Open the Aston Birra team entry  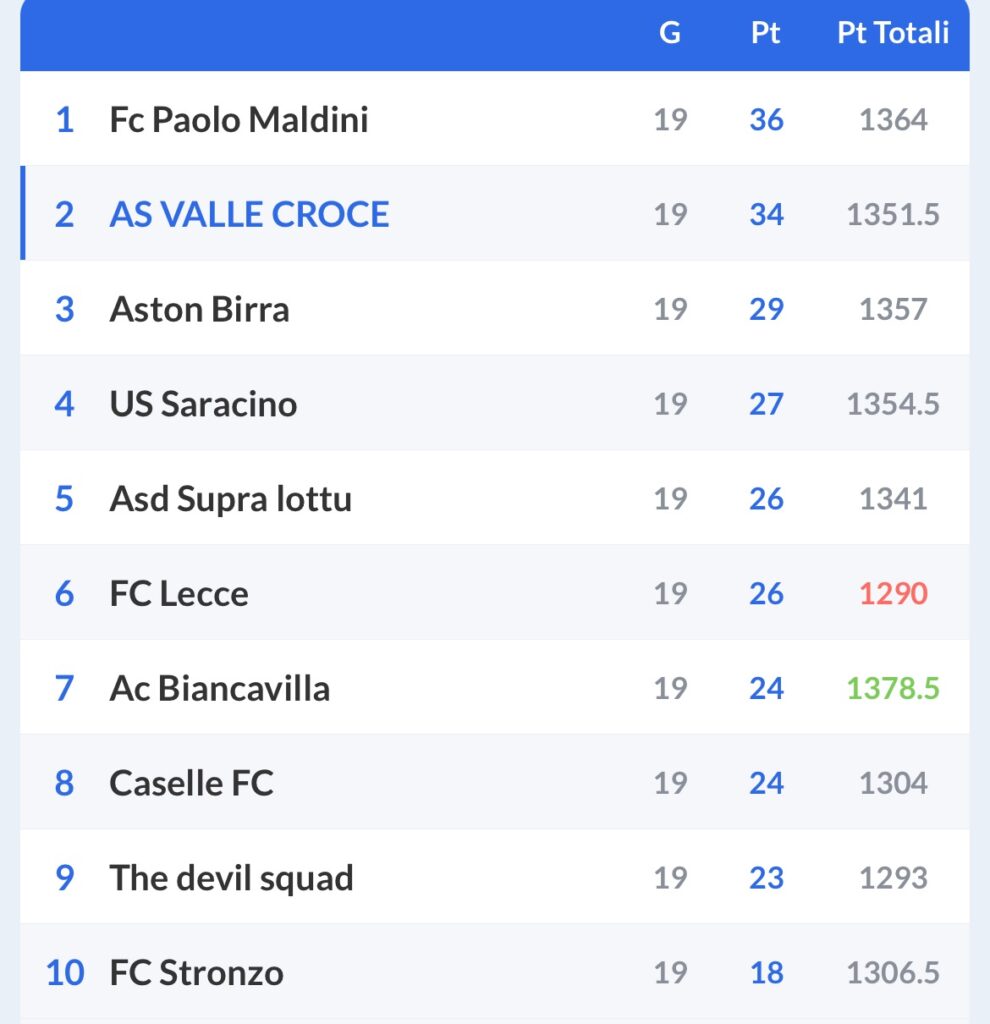pyautogui.click(x=199, y=309)
